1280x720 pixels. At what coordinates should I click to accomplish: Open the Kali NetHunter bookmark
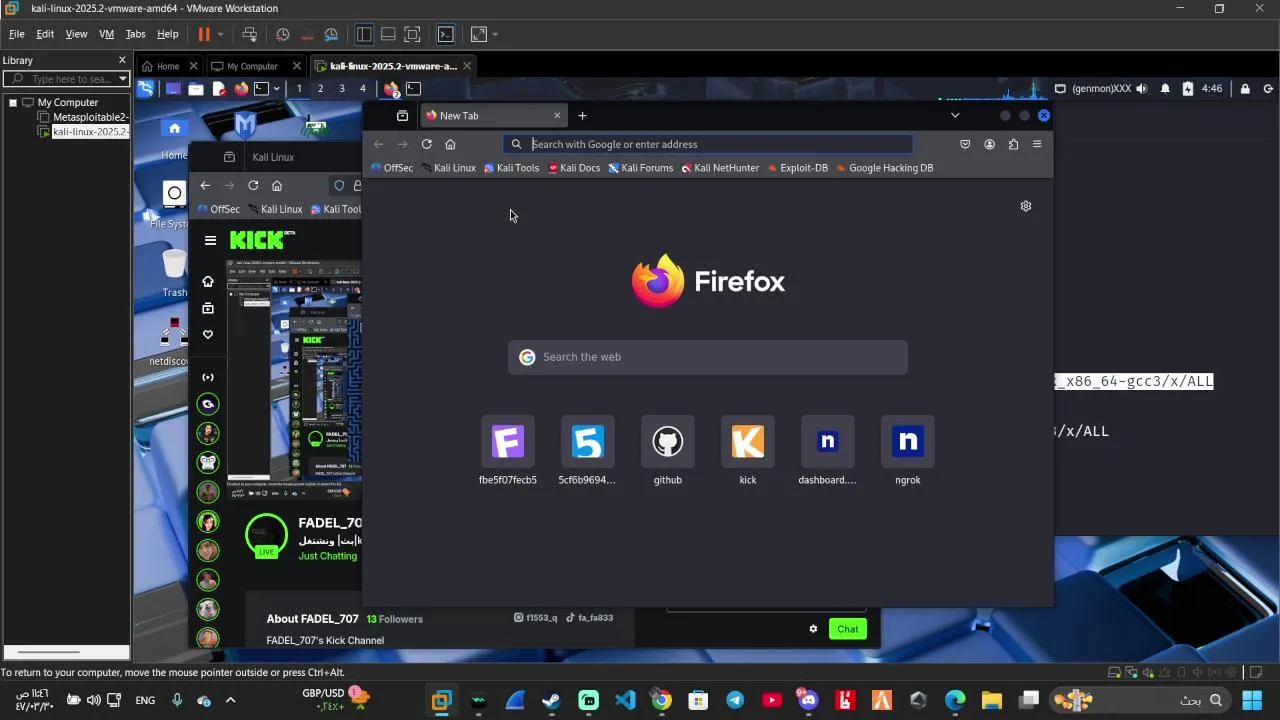720,168
